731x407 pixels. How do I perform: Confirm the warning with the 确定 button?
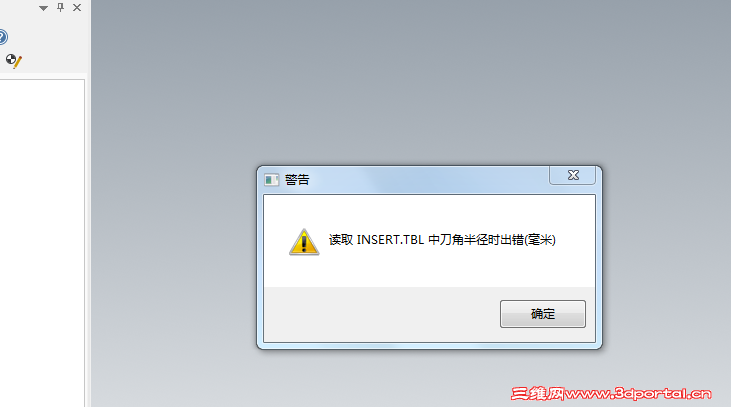pyautogui.click(x=543, y=314)
